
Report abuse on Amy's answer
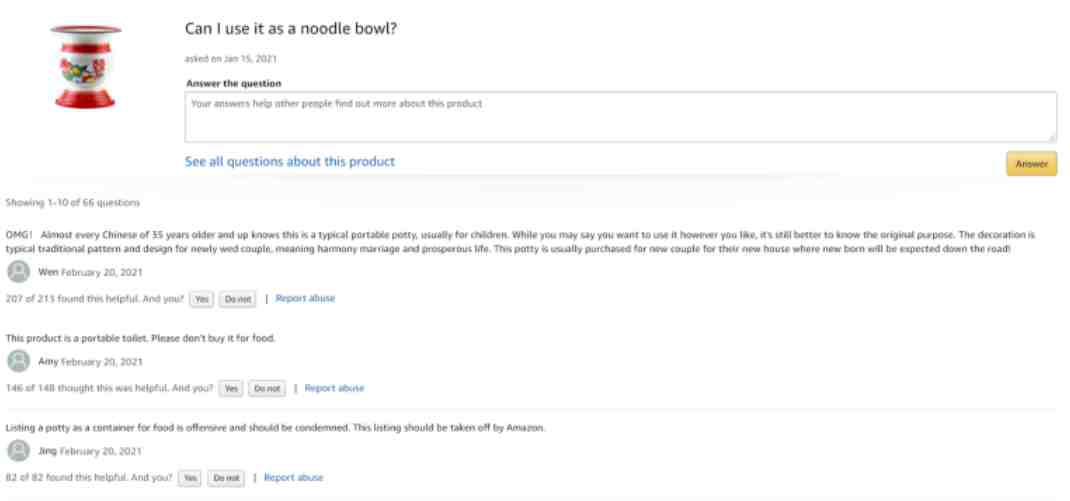point(334,388)
